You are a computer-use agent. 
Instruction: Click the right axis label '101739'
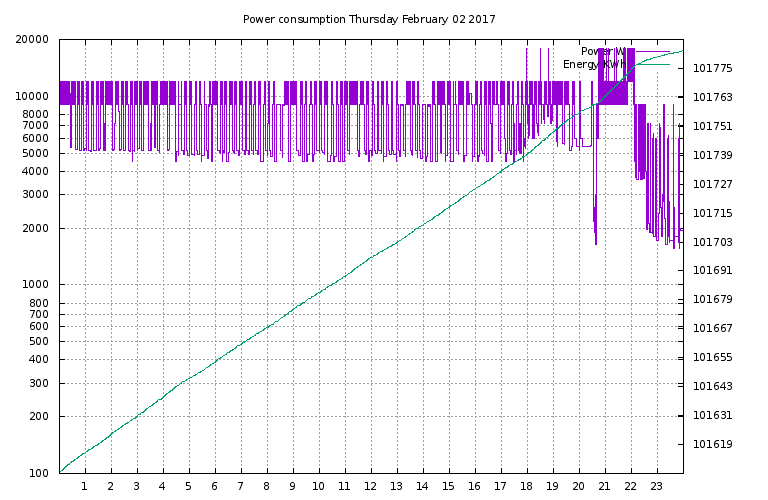click(x=713, y=155)
